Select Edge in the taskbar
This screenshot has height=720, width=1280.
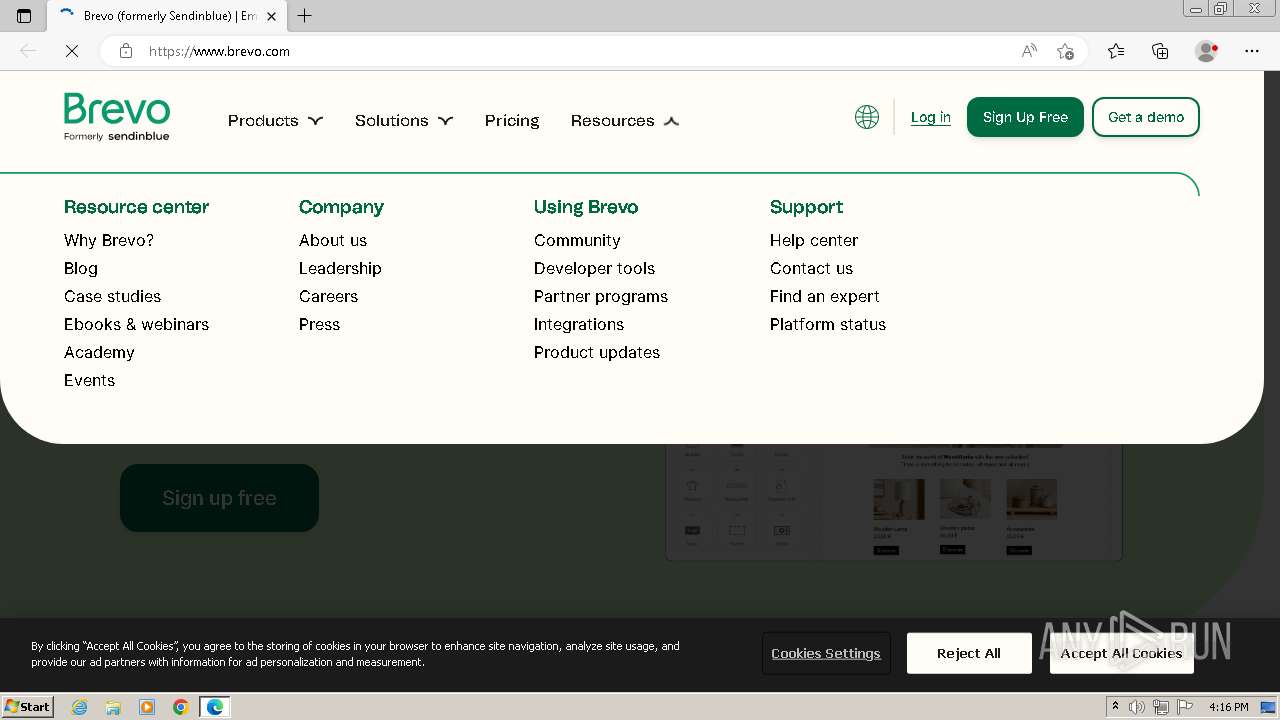215,707
